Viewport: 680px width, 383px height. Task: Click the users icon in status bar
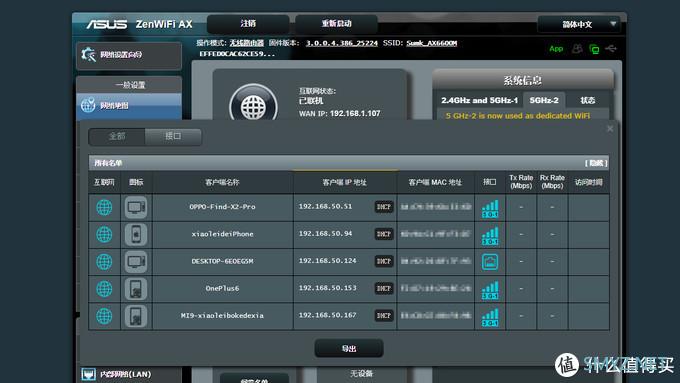[x=577, y=49]
